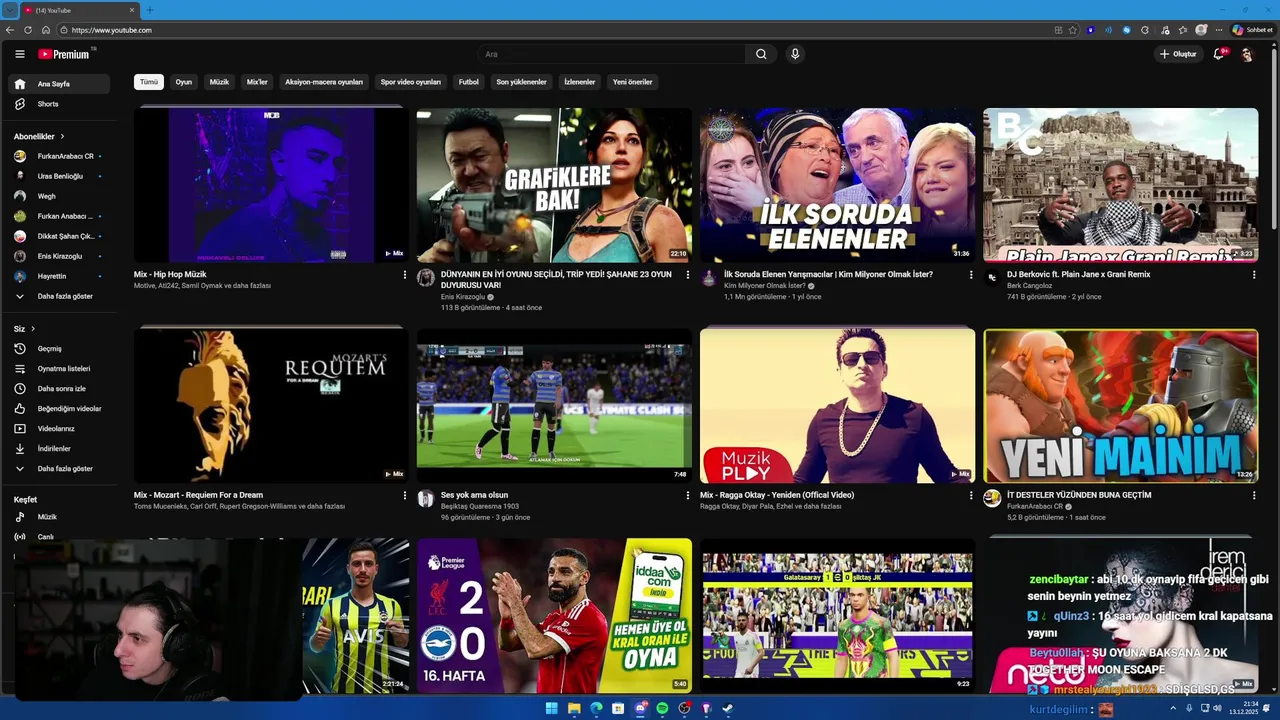Open the YouTube hamburger guide menu

pyautogui.click(x=19, y=54)
